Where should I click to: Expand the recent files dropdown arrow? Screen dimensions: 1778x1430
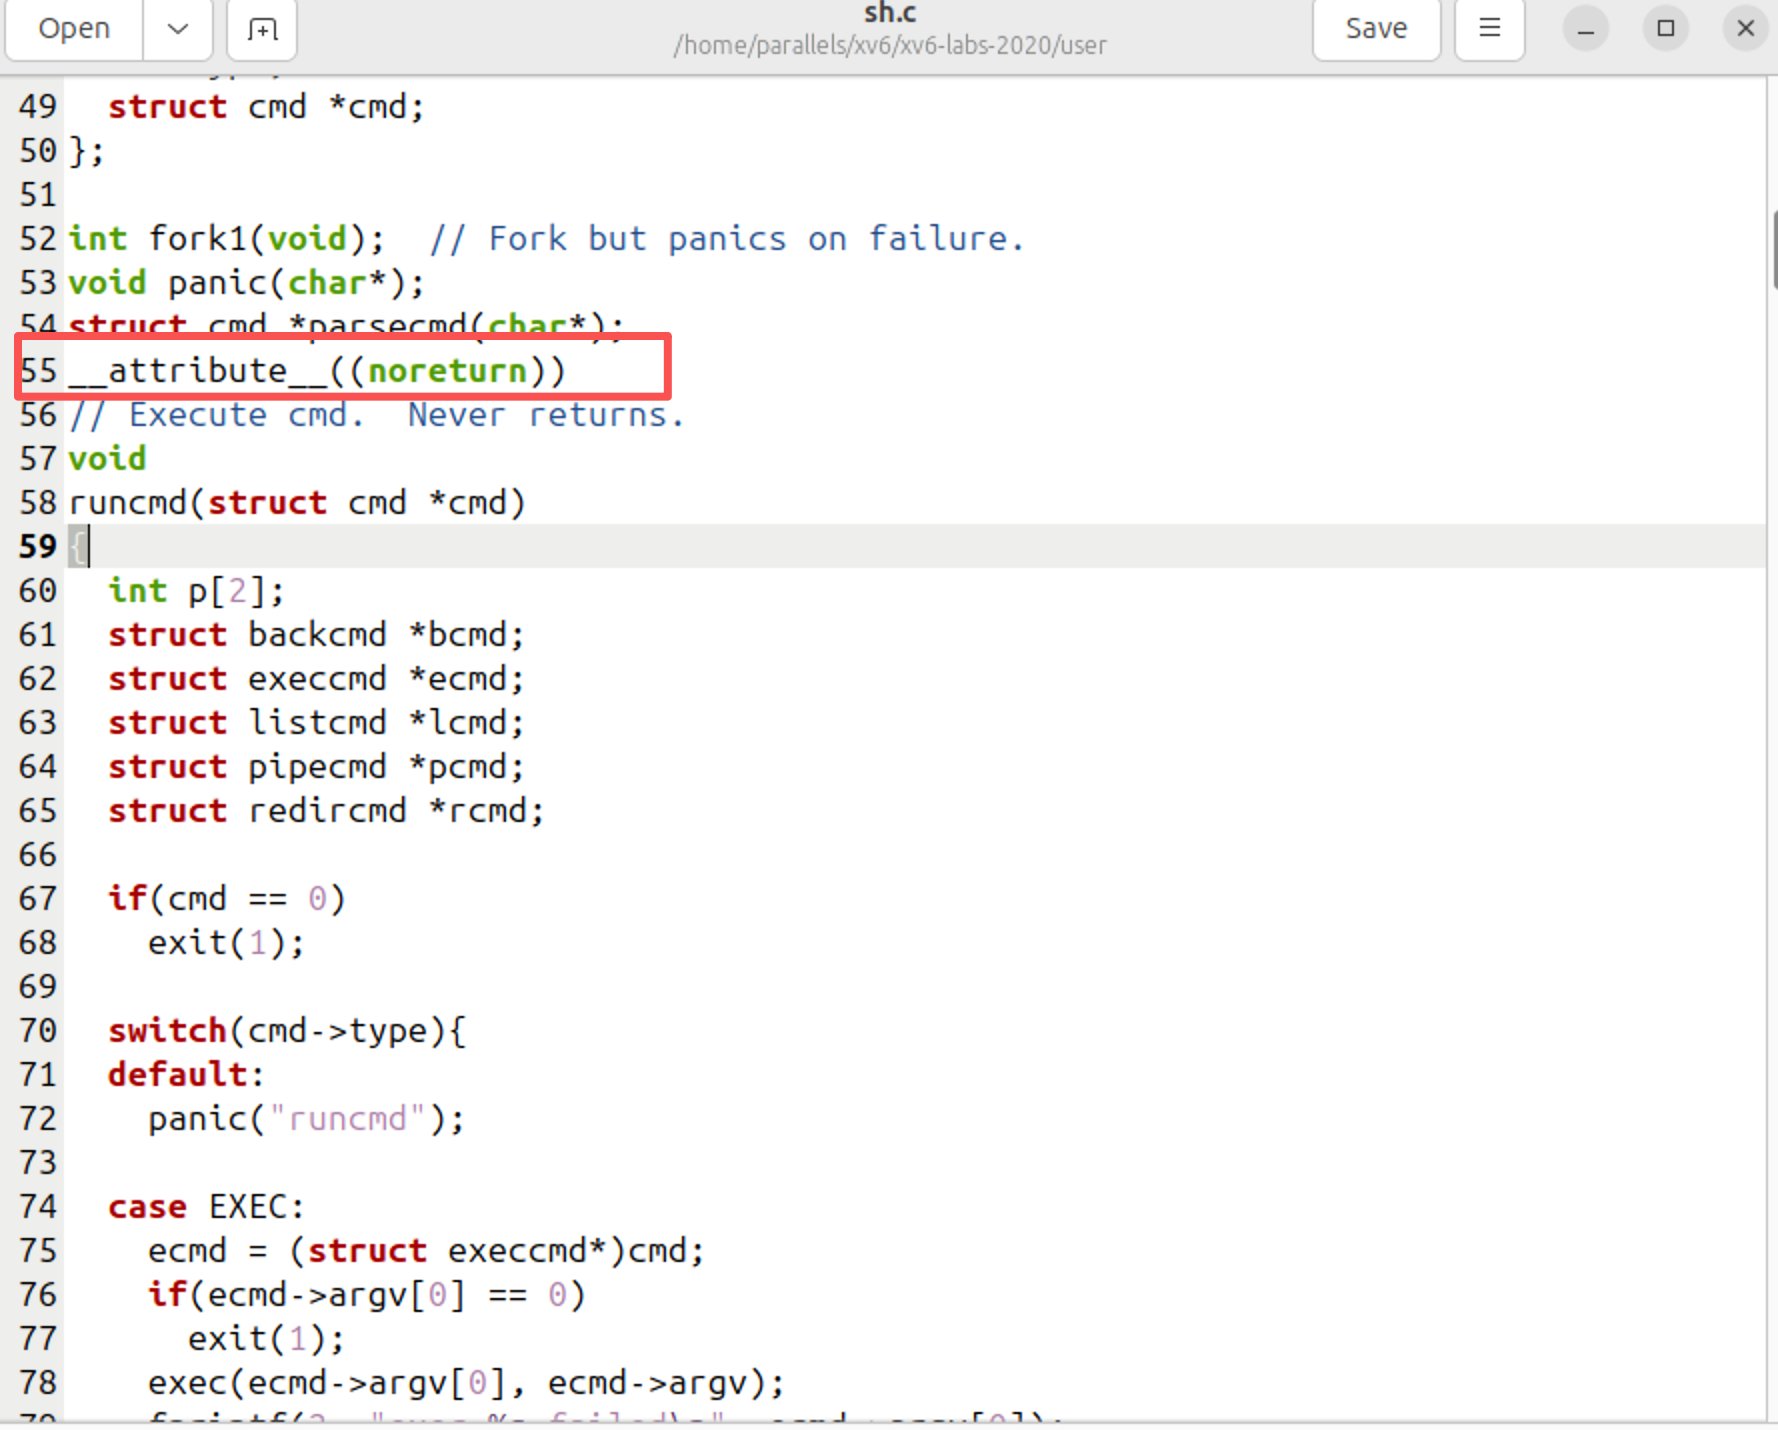[x=178, y=29]
